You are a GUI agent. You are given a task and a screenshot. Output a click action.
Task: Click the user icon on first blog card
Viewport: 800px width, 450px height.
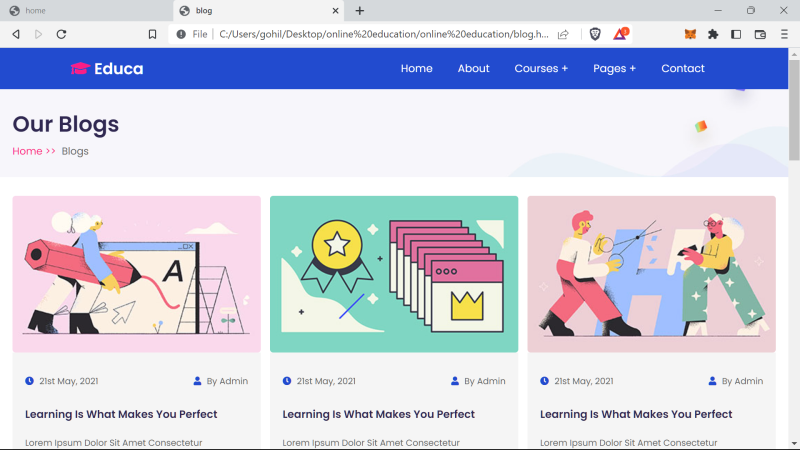click(x=197, y=381)
